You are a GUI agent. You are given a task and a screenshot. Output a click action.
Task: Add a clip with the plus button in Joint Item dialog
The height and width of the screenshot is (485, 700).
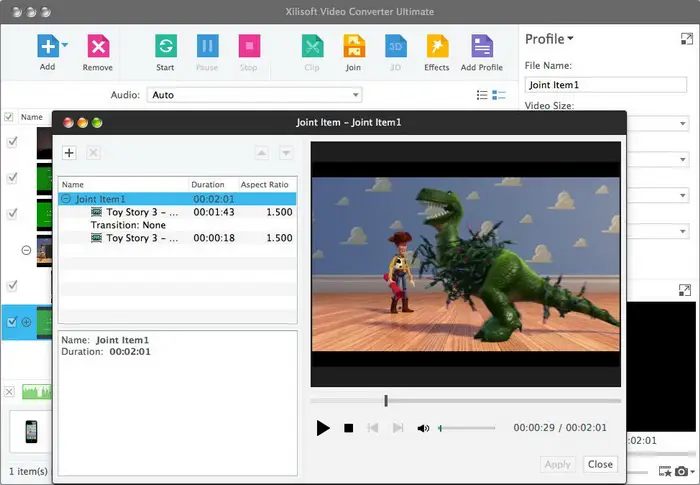69,153
